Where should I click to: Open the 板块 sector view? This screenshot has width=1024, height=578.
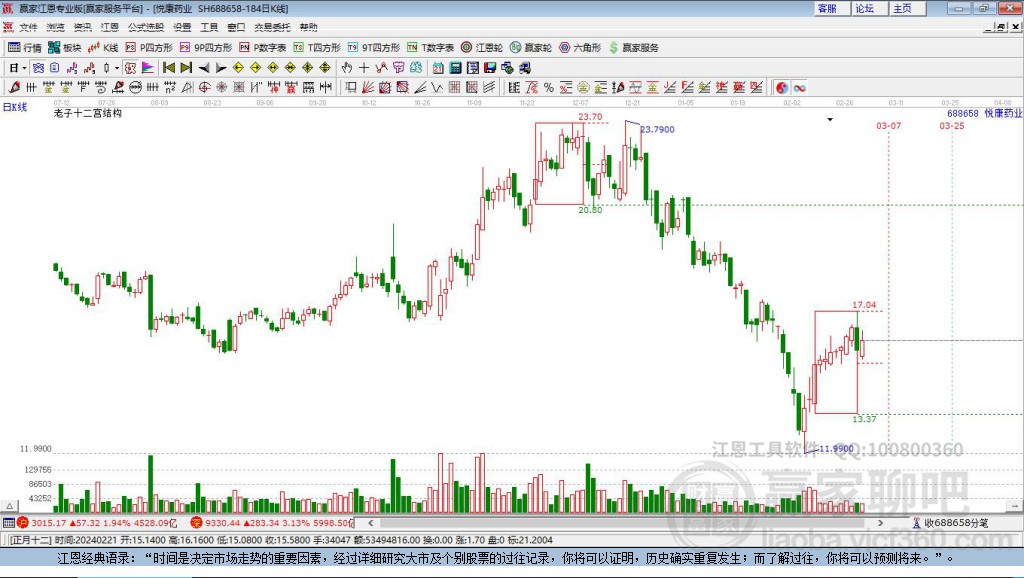coord(64,48)
